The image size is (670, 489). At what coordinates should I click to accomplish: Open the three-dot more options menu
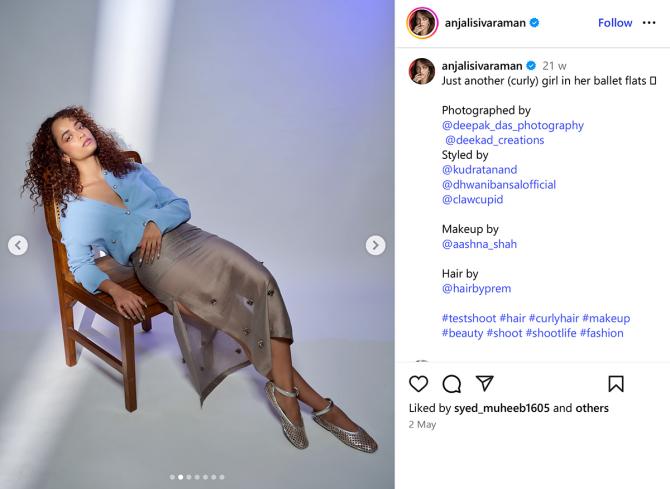(649, 23)
